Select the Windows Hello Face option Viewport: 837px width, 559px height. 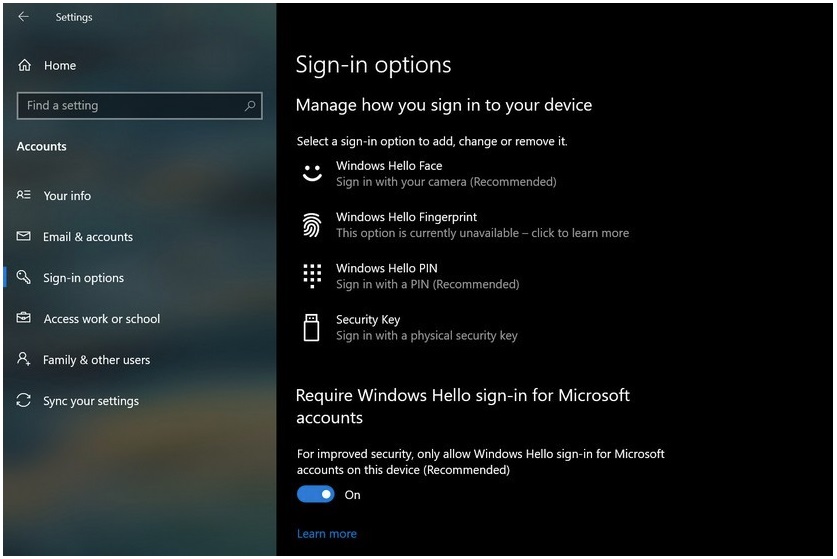point(429,174)
